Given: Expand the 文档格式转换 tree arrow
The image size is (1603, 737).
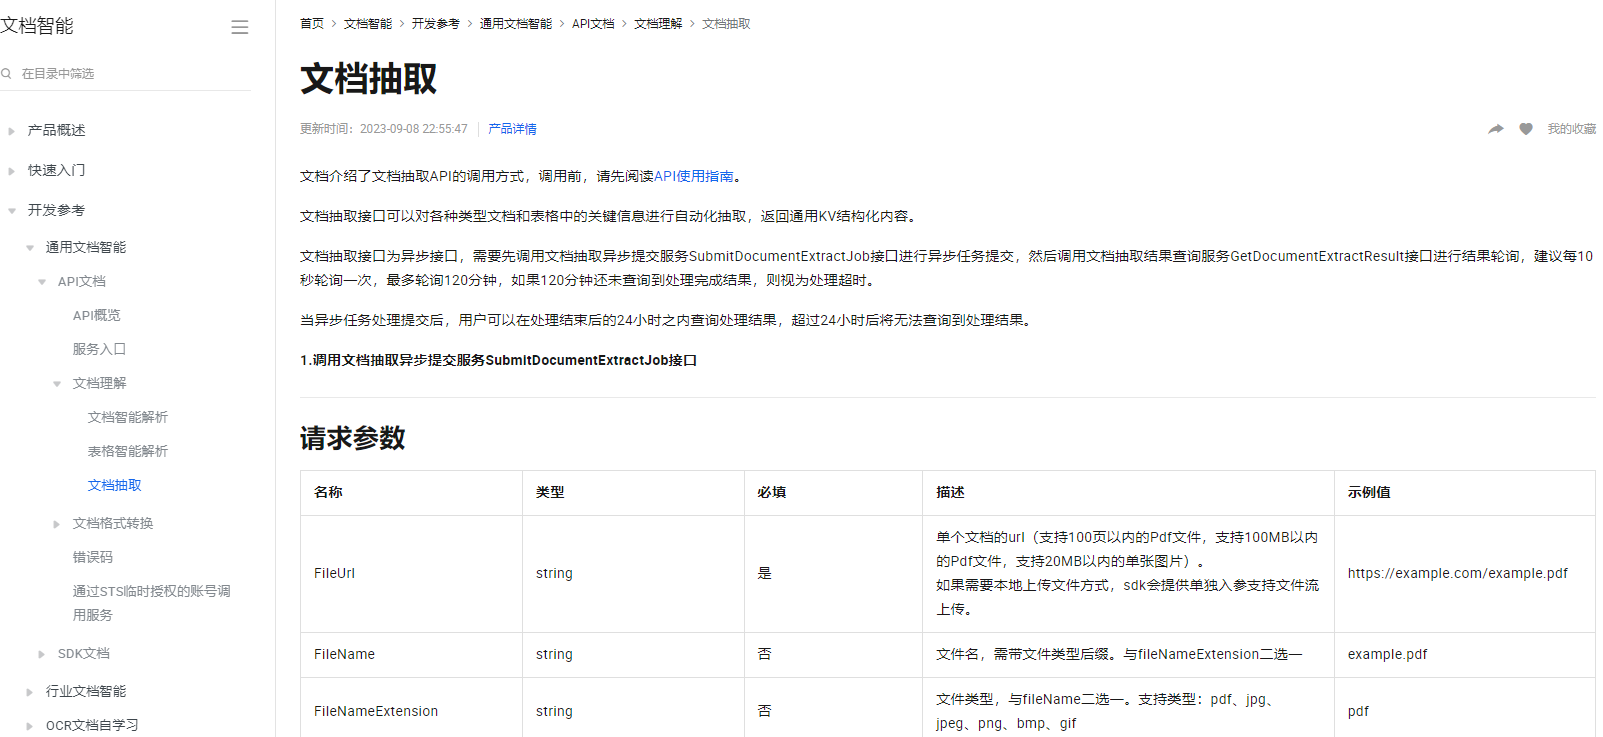Looking at the screenshot, I should coord(57,524).
